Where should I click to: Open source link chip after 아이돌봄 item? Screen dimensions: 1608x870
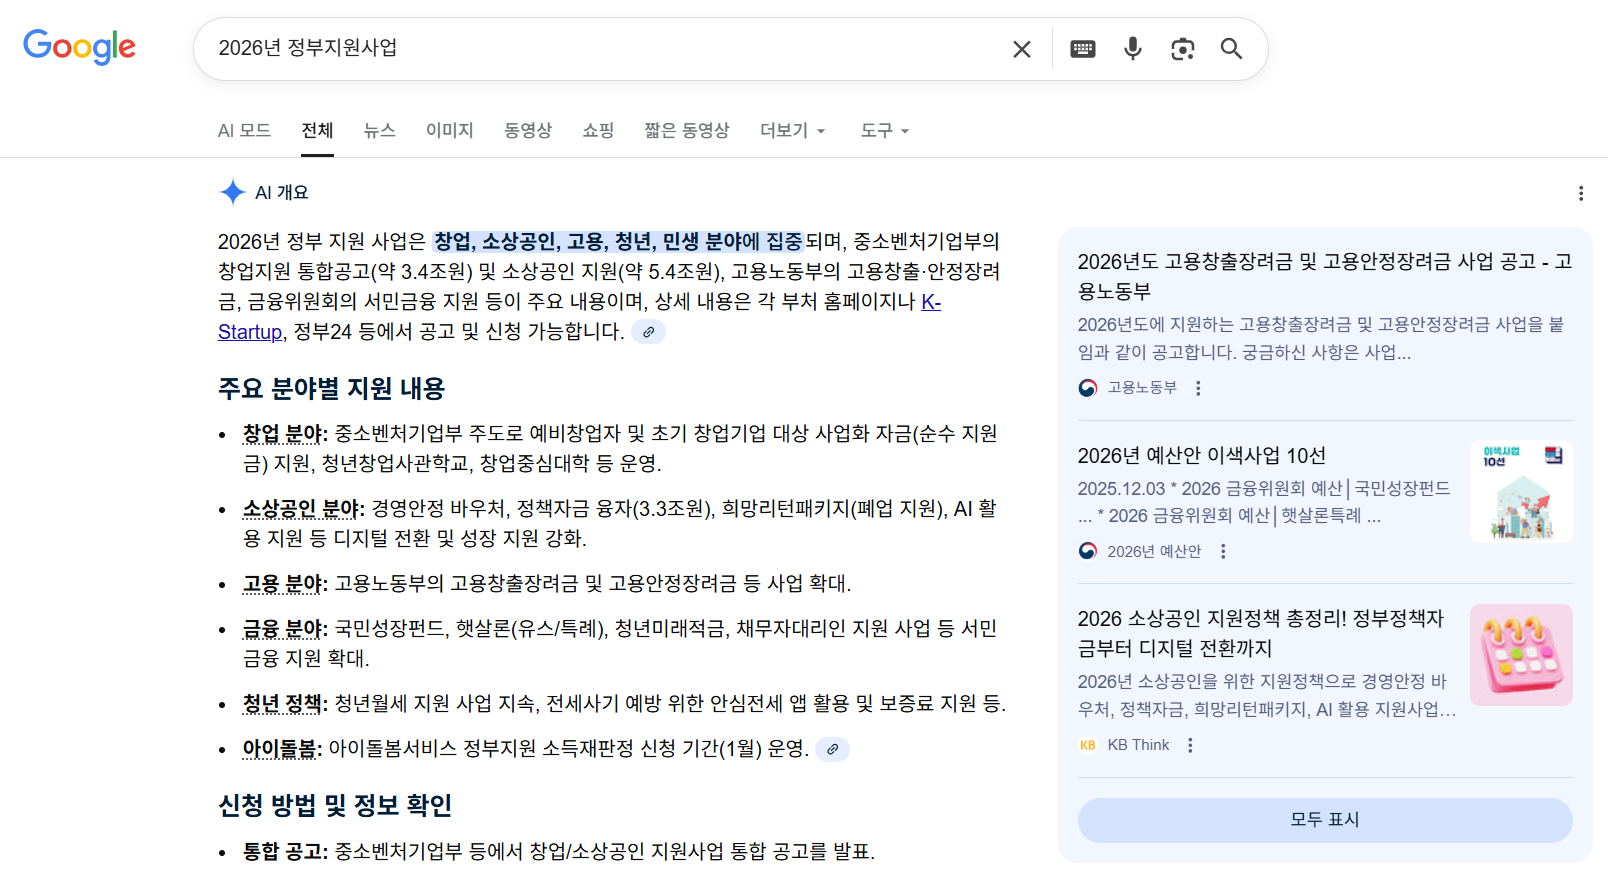832,749
